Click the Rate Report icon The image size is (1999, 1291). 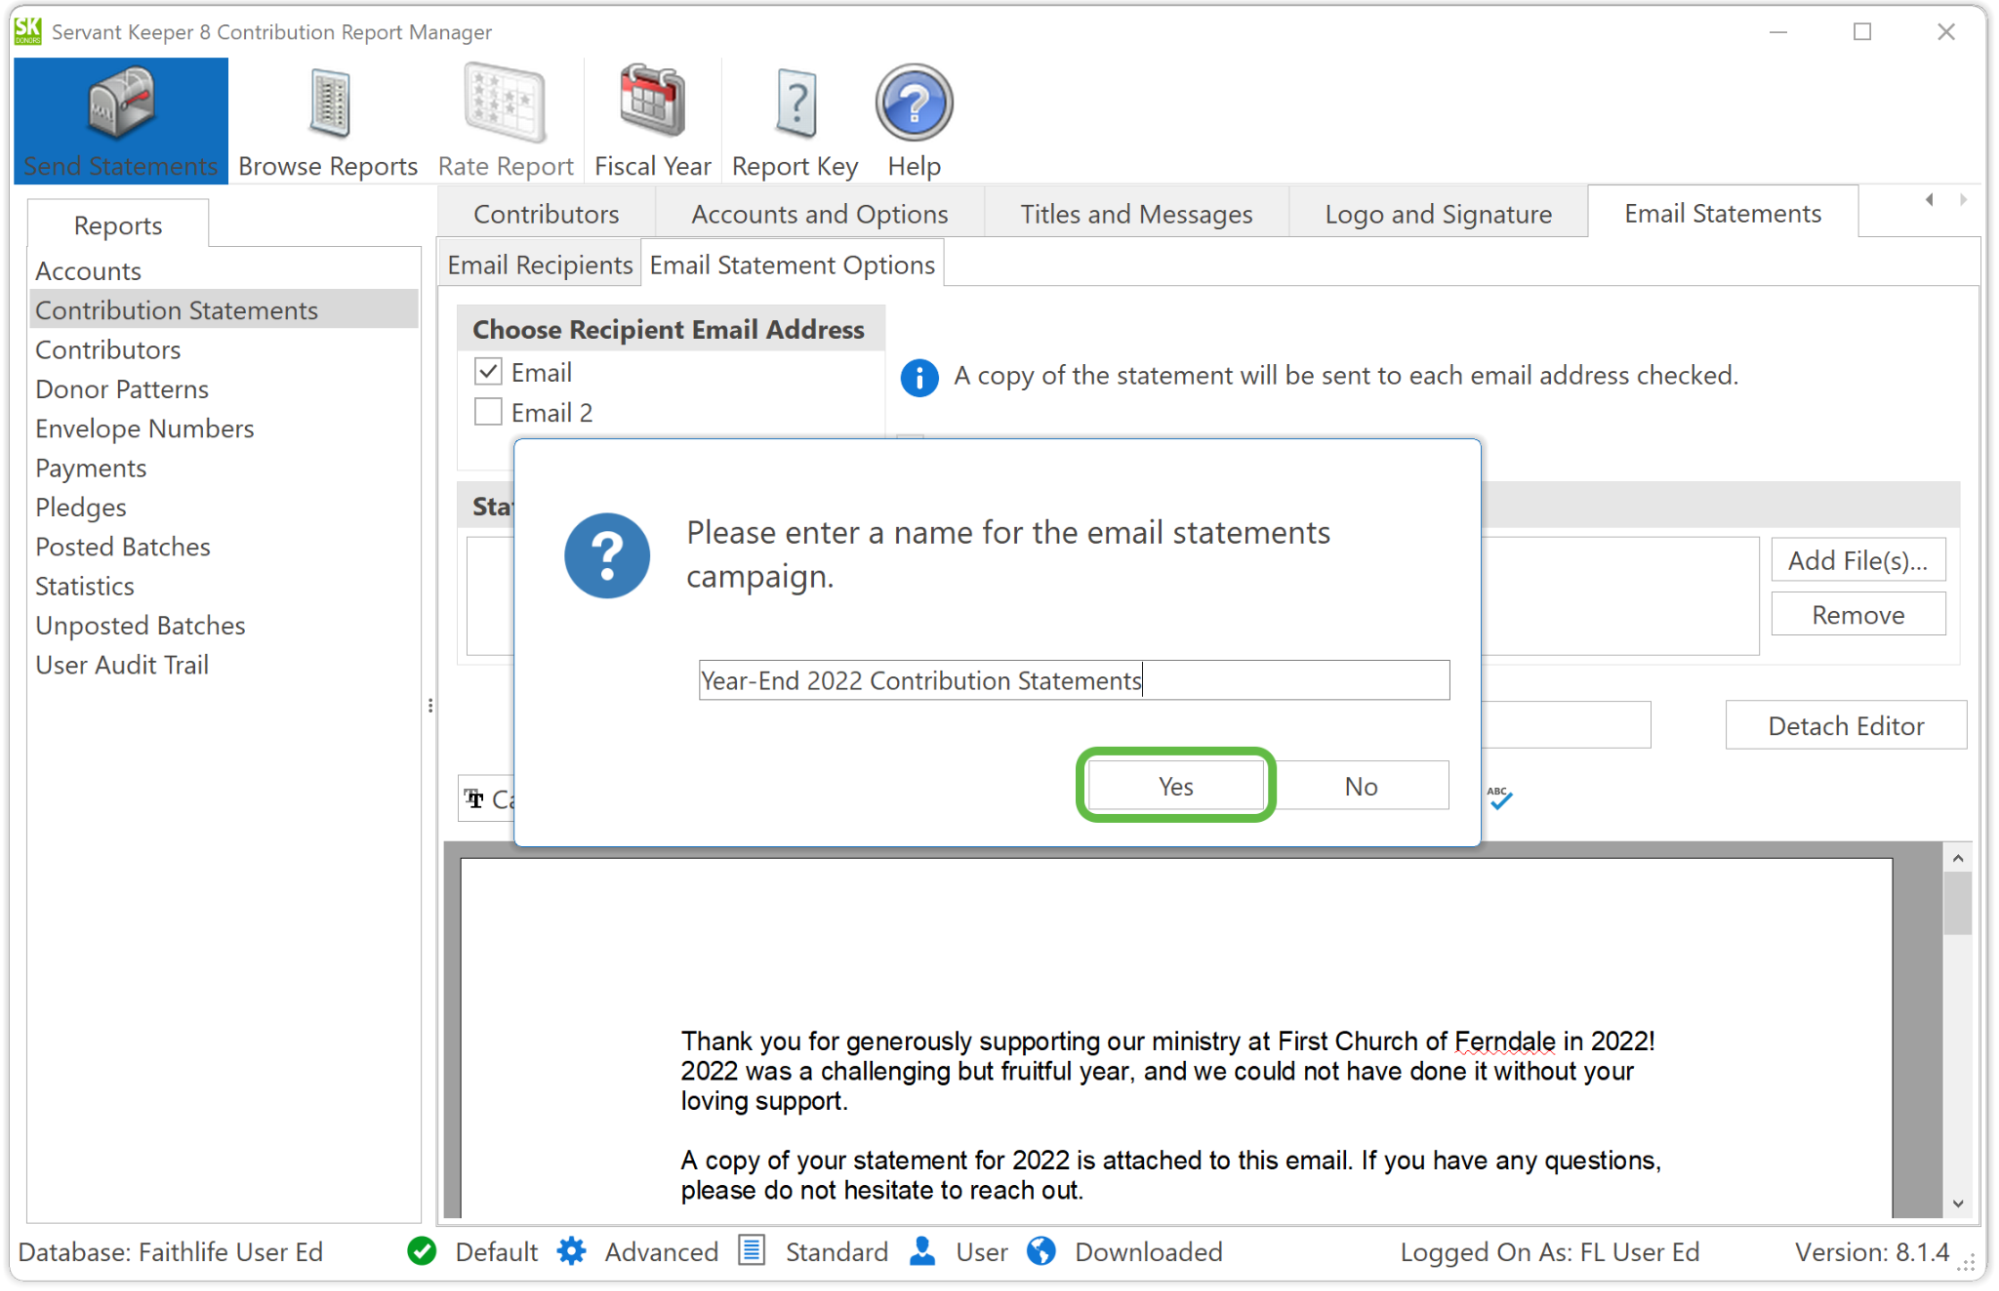coord(505,102)
